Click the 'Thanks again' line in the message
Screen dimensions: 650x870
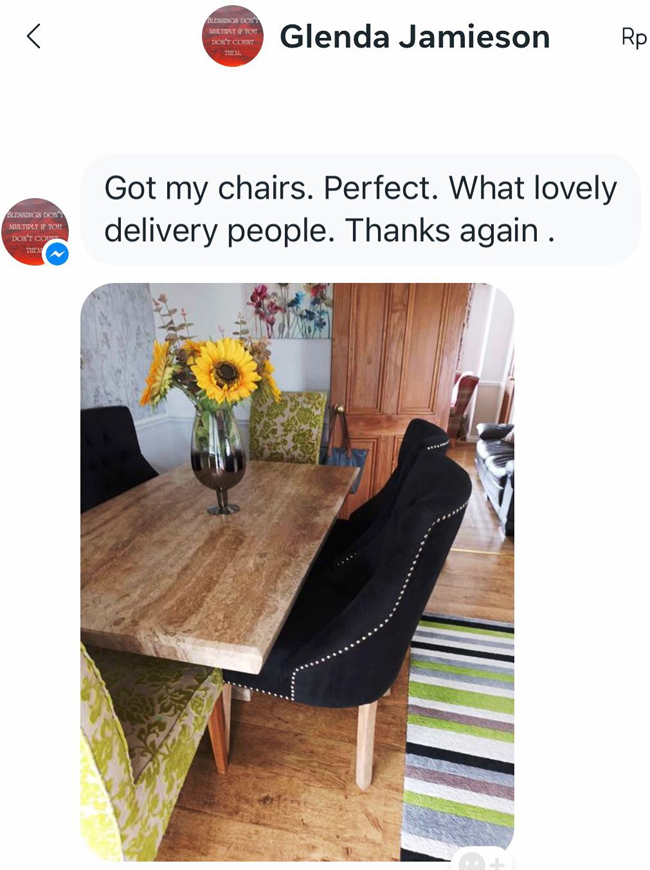tap(441, 230)
